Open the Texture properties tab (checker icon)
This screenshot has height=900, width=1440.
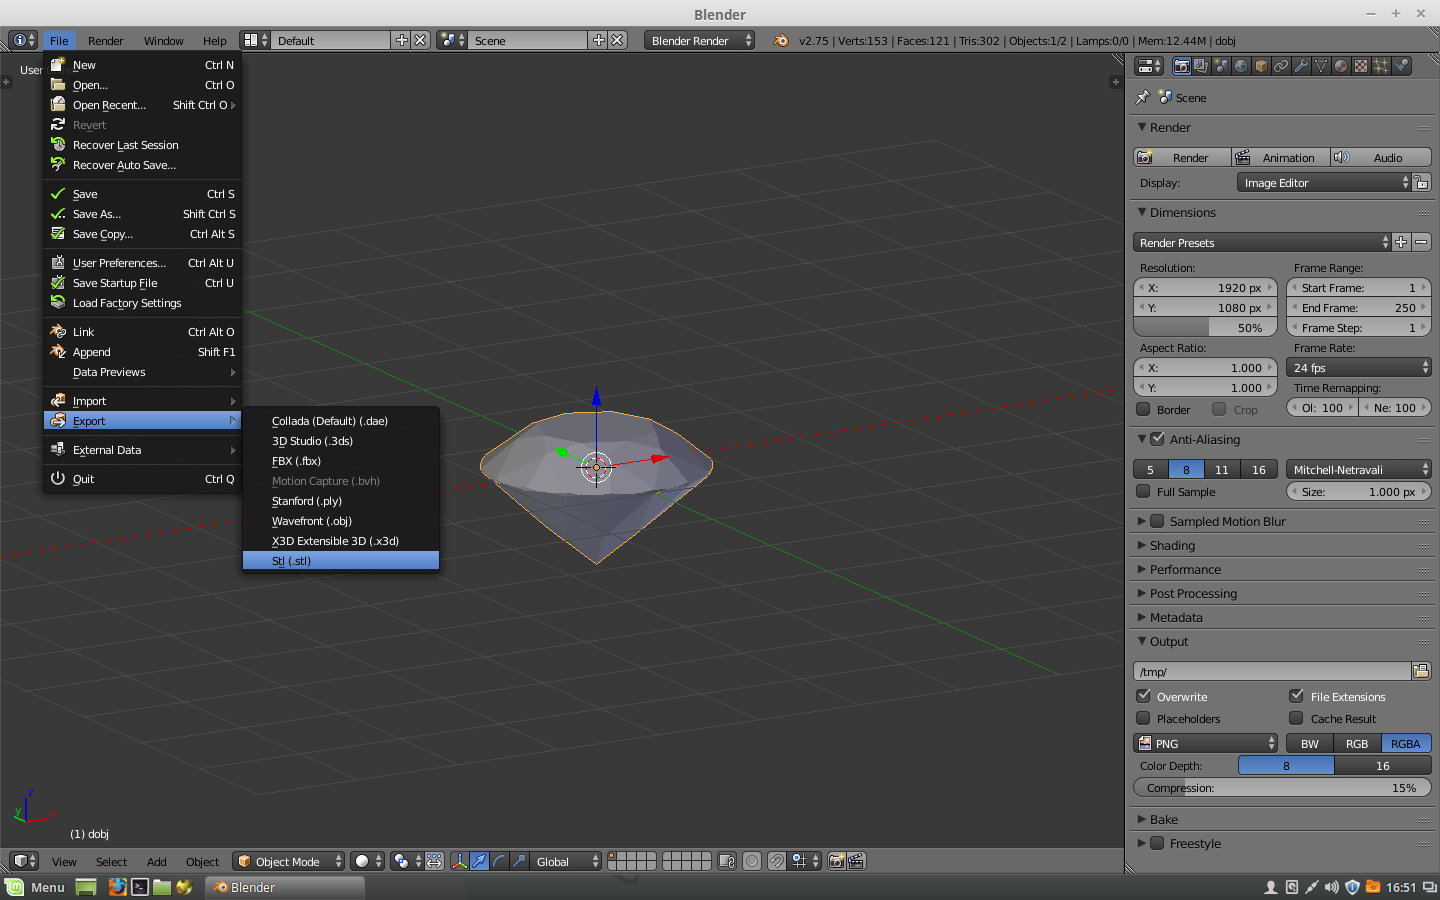click(x=1361, y=66)
